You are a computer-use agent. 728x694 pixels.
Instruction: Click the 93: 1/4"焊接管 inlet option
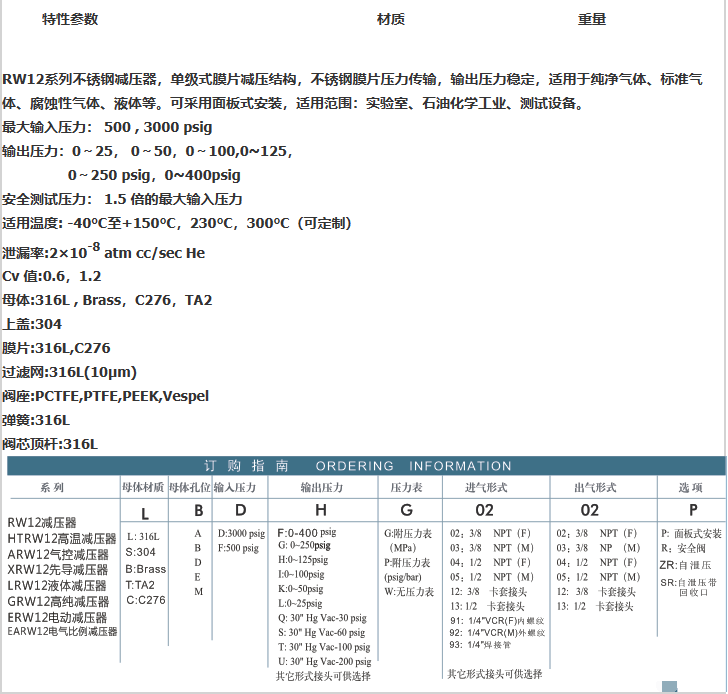[480, 645]
